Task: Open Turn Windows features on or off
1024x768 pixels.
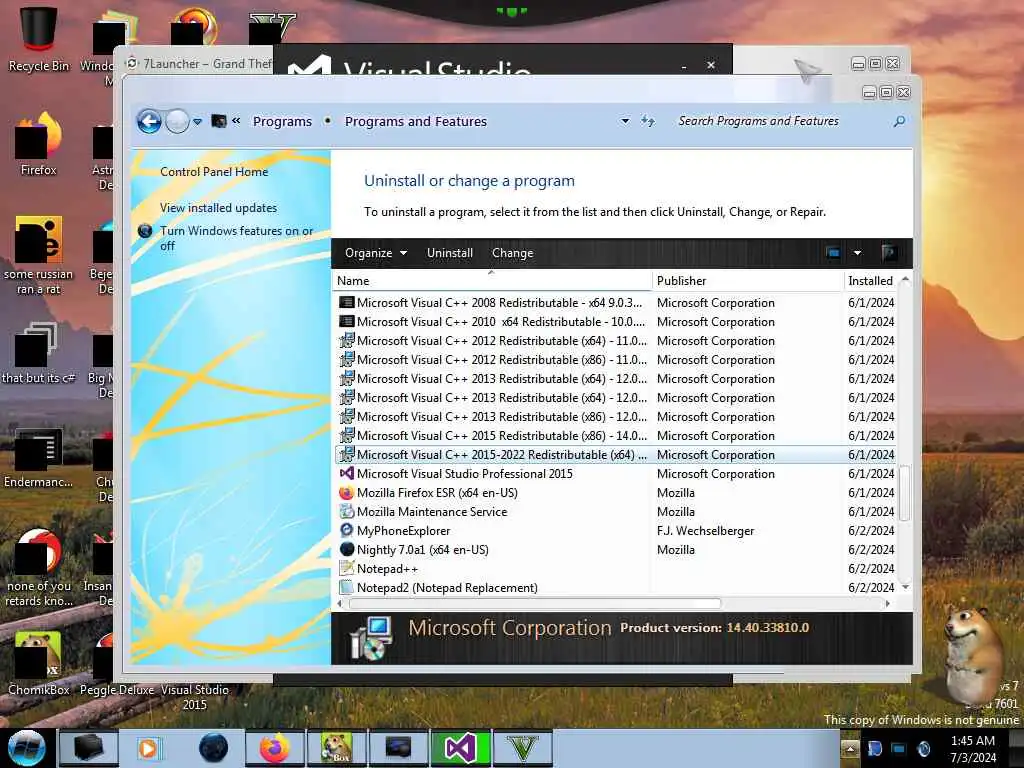Action: coord(236,238)
